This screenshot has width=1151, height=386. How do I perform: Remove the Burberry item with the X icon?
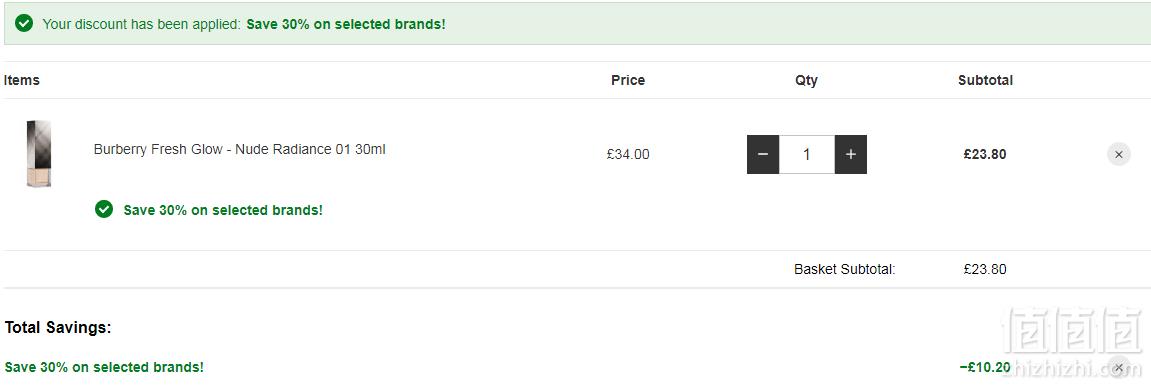click(x=1119, y=154)
